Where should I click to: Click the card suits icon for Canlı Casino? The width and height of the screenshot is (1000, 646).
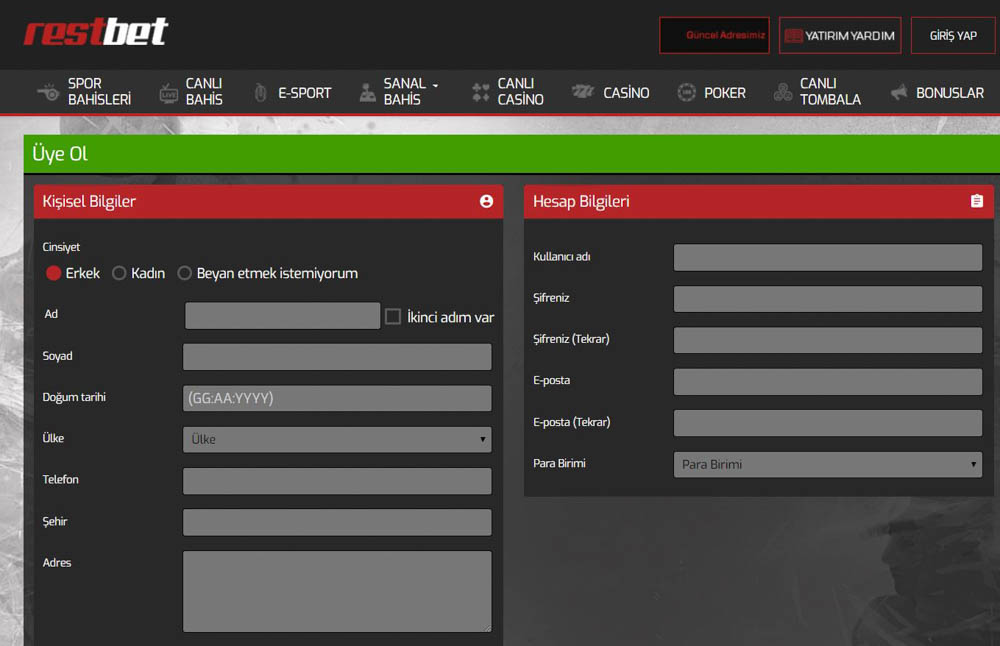tap(480, 93)
